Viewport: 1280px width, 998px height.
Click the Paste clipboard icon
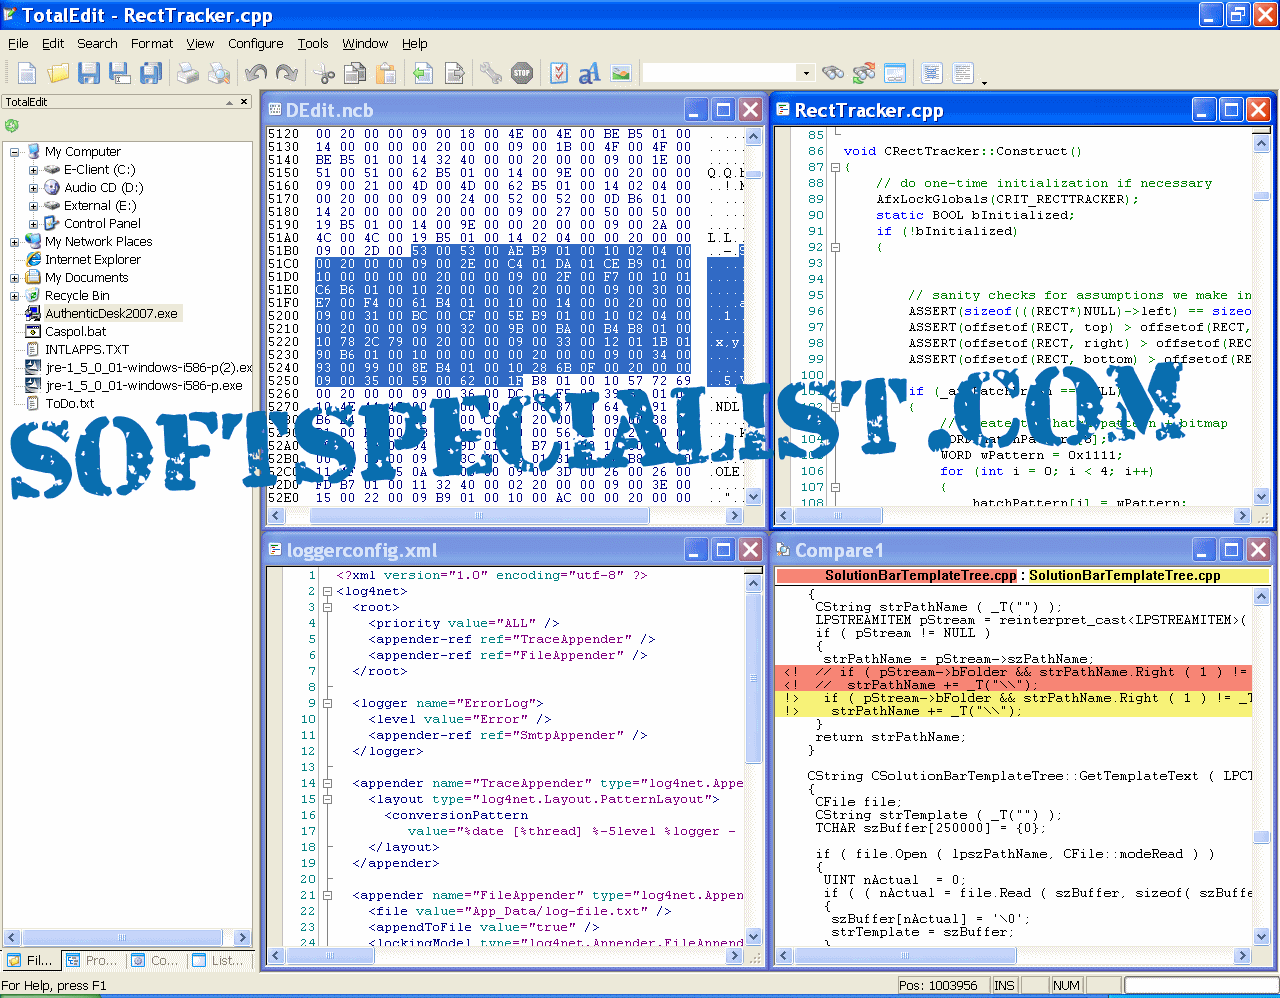386,73
